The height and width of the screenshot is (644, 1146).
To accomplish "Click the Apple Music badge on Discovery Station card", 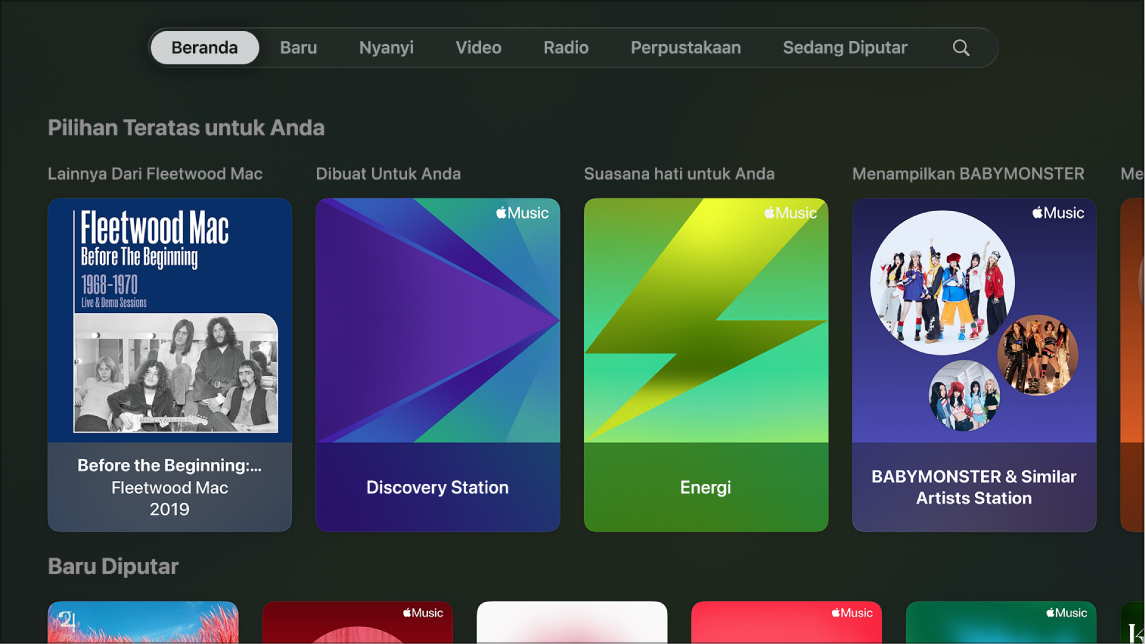I will point(521,212).
